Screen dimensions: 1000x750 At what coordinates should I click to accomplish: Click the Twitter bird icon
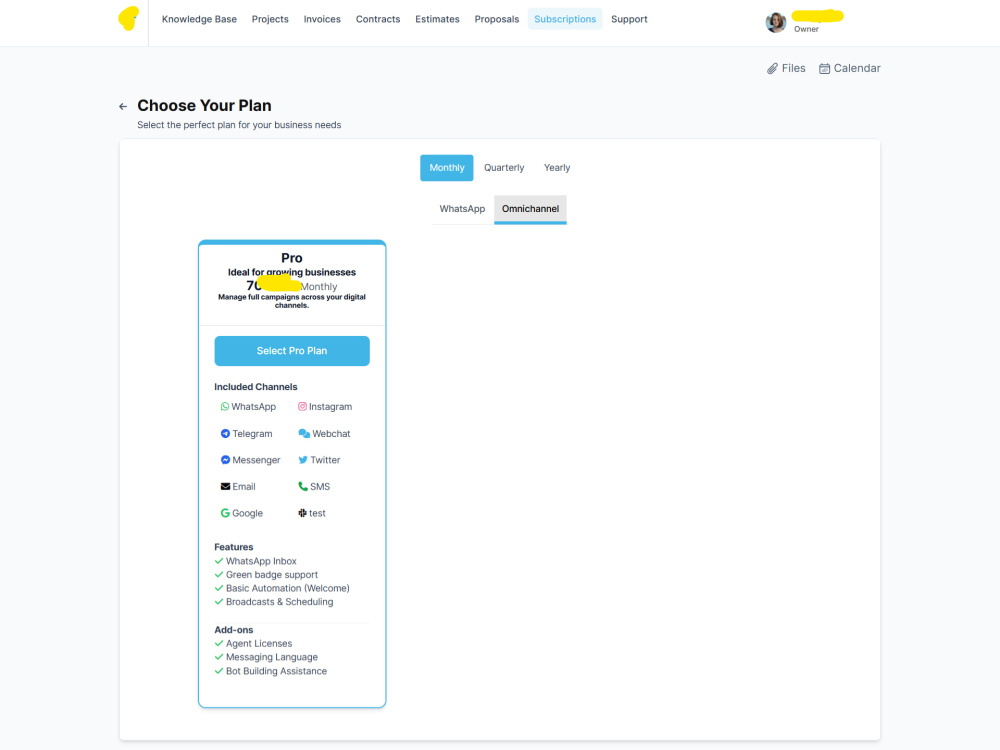(303, 460)
